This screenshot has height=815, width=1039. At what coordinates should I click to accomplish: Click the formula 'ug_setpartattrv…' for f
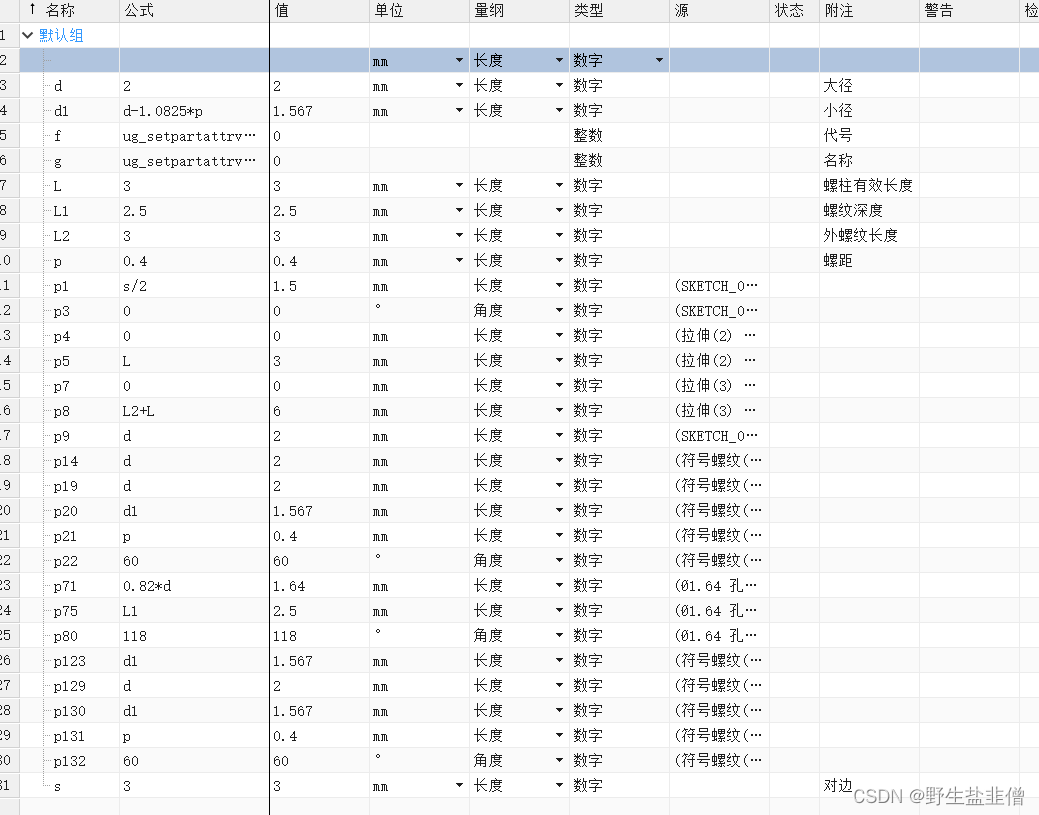189,136
